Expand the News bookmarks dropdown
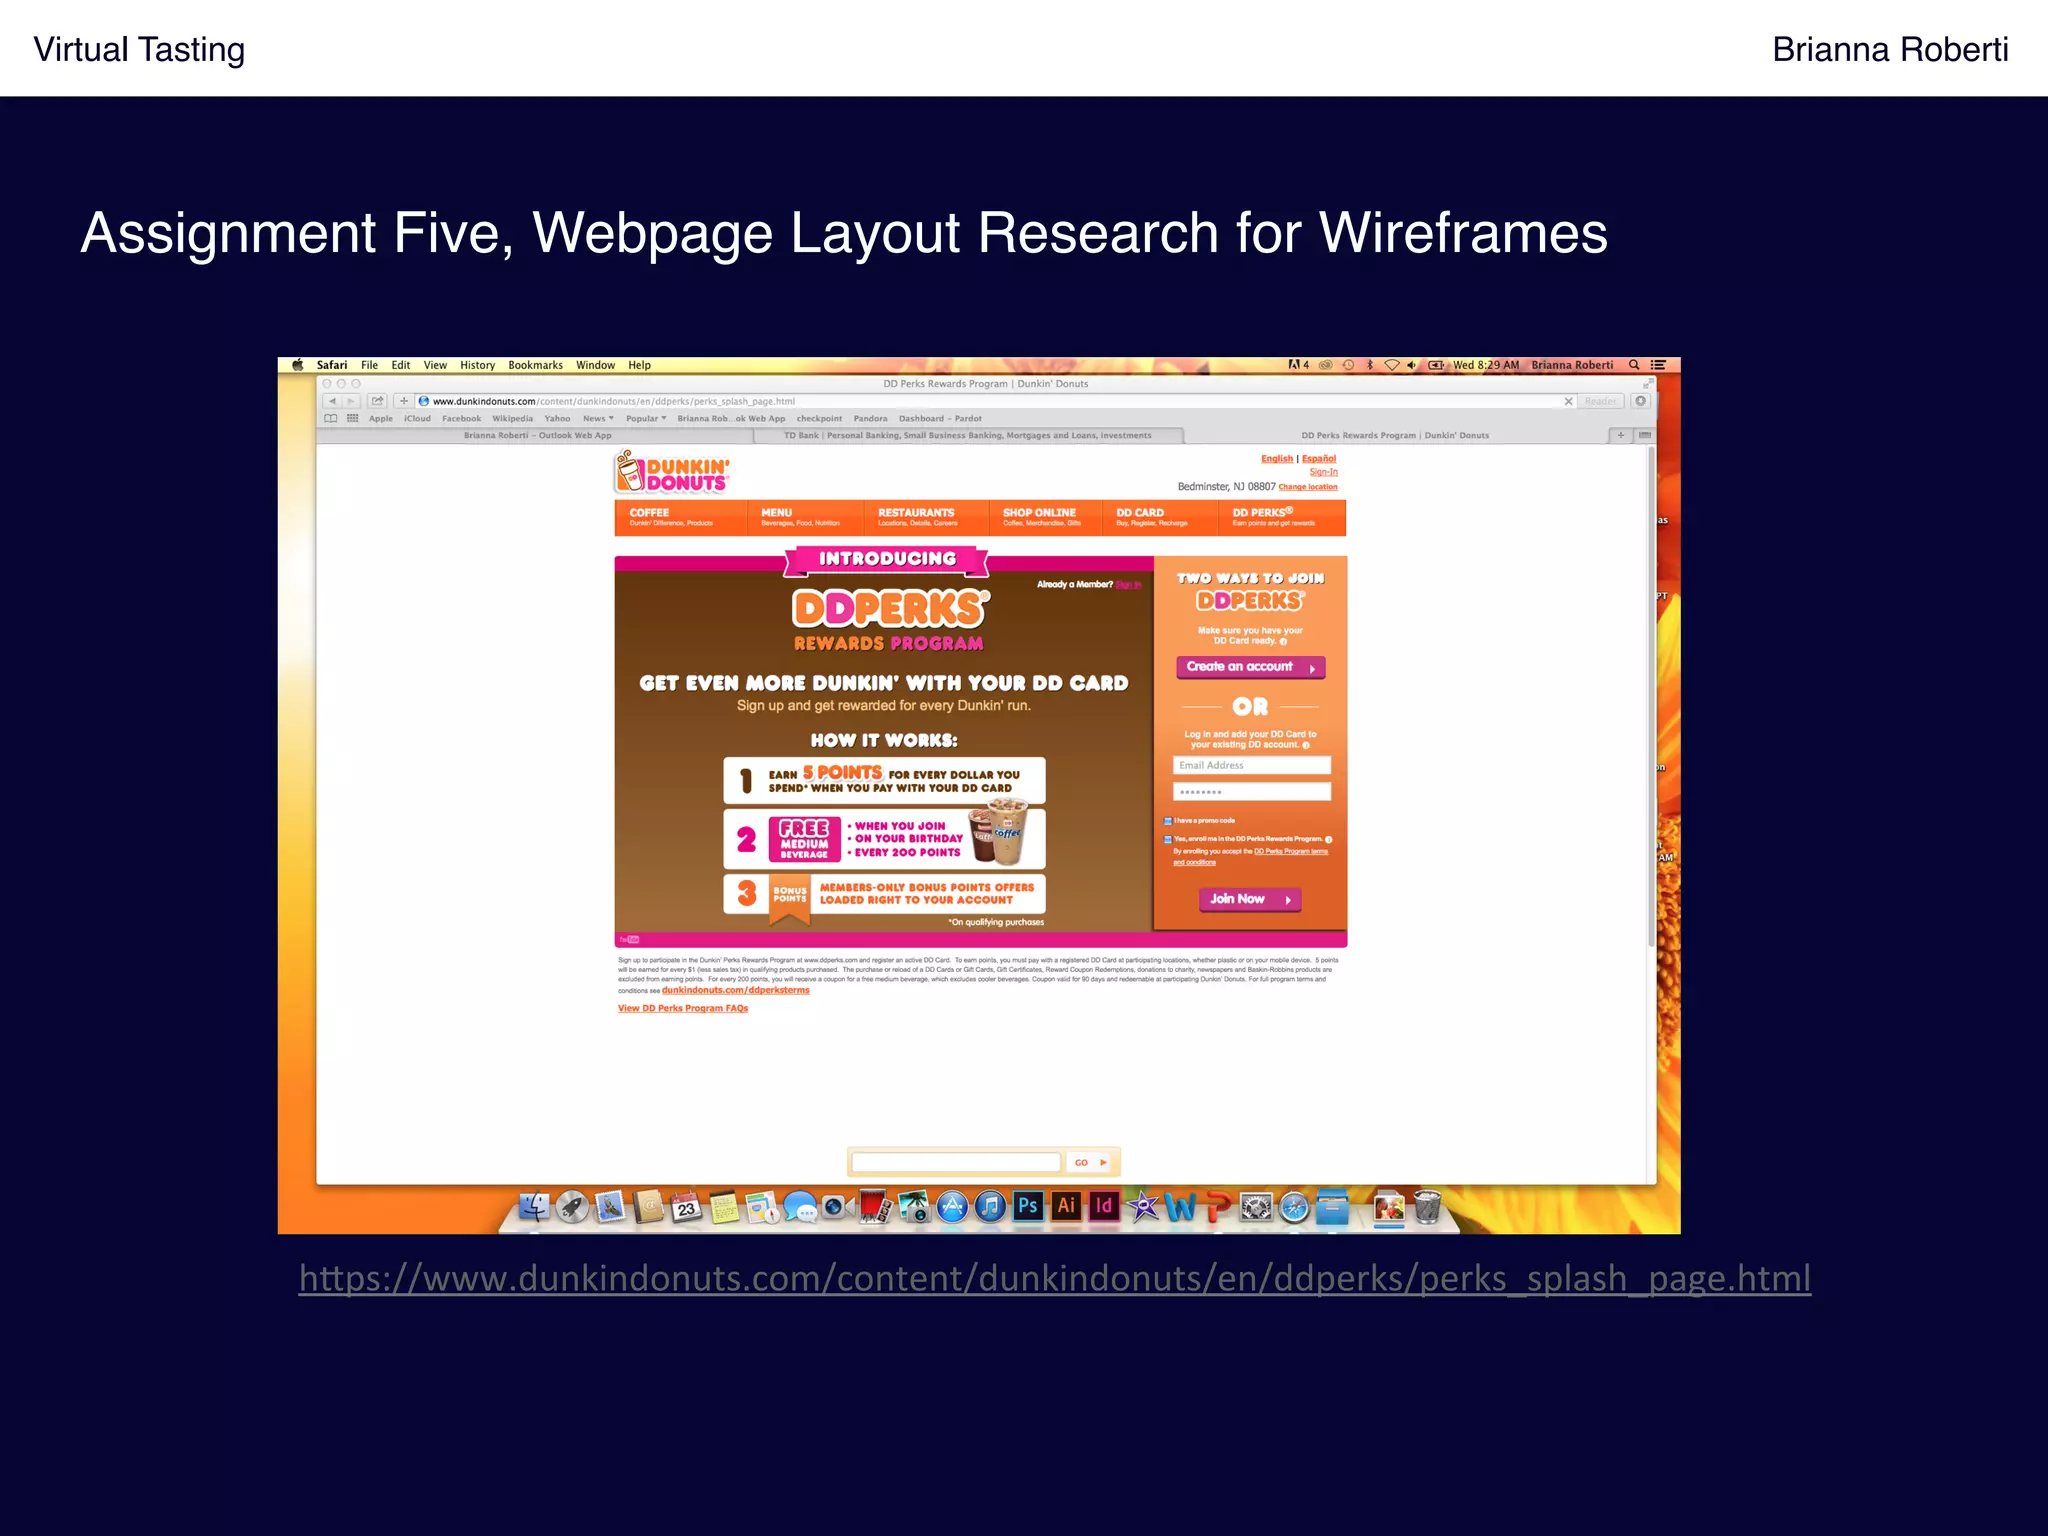 [598, 419]
